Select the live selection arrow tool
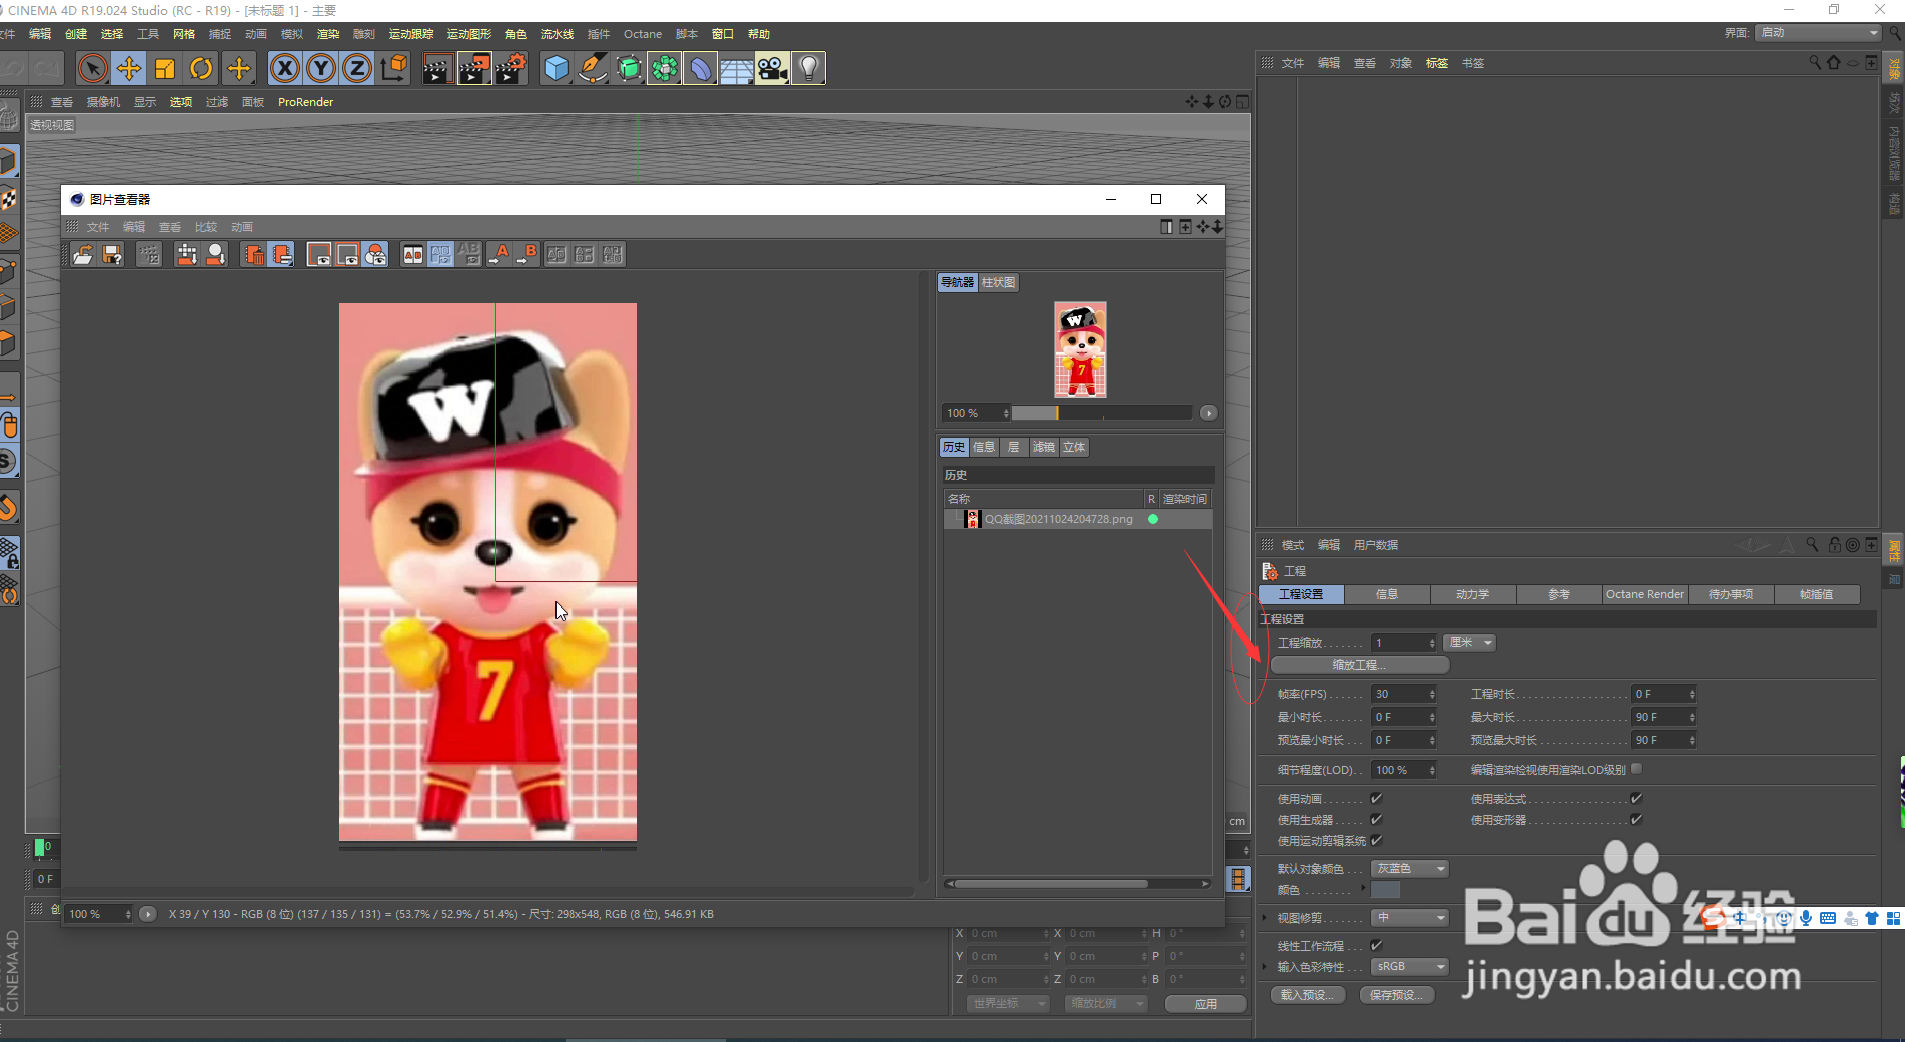The image size is (1905, 1042). 92,68
